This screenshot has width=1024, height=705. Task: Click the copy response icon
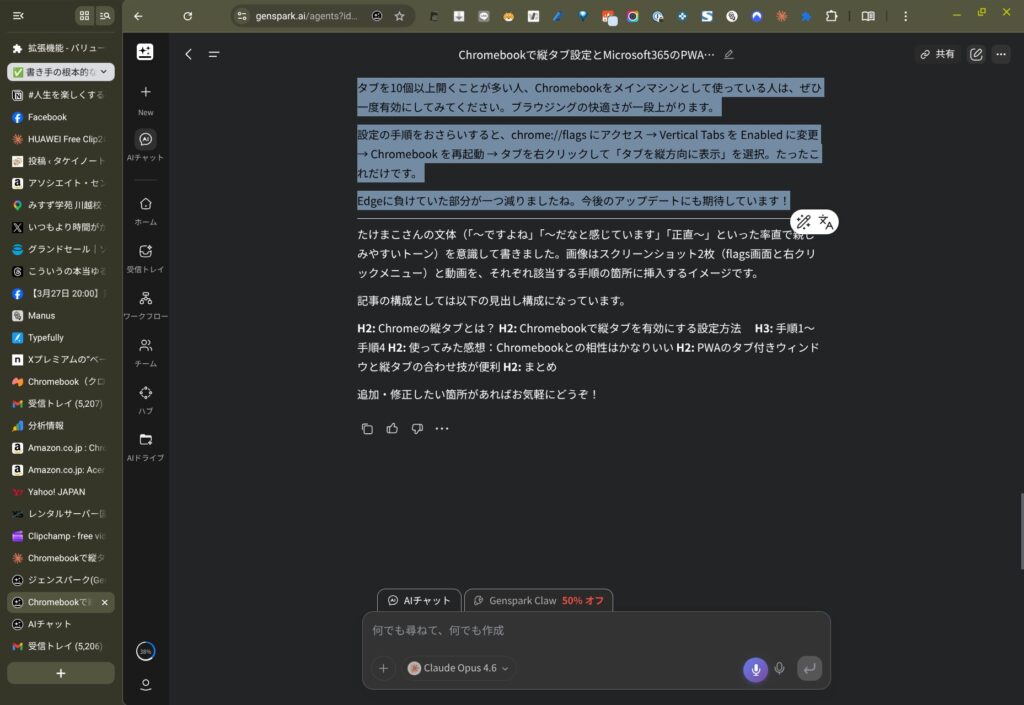(x=367, y=429)
